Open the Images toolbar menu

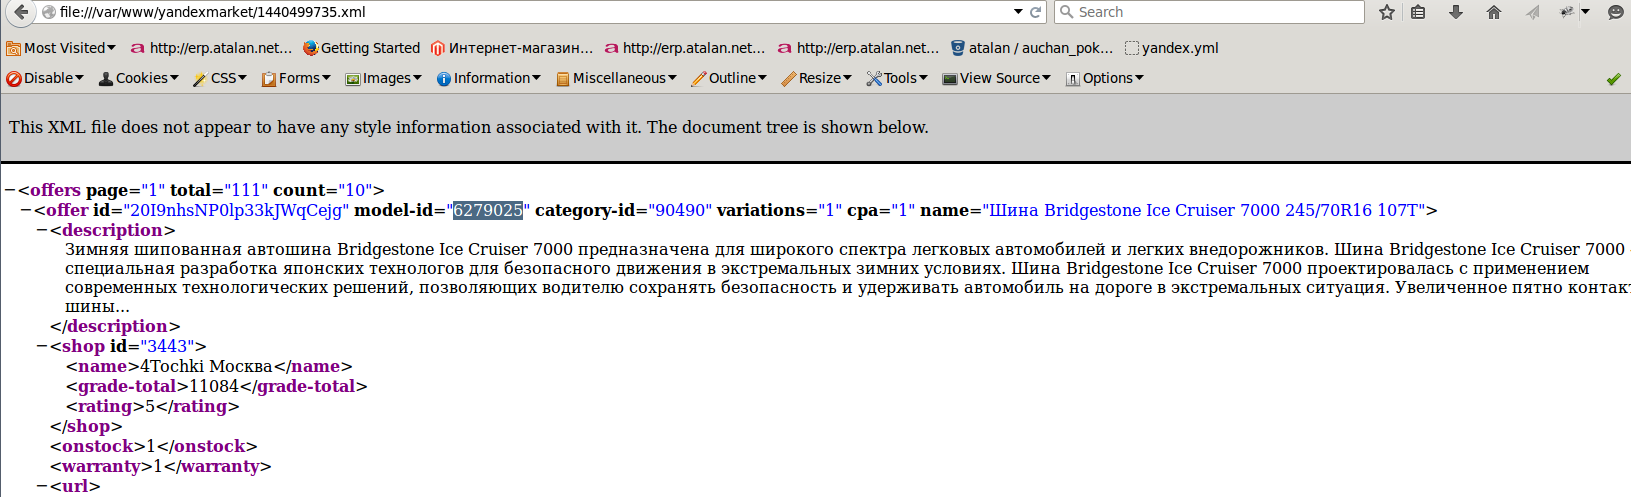(384, 78)
